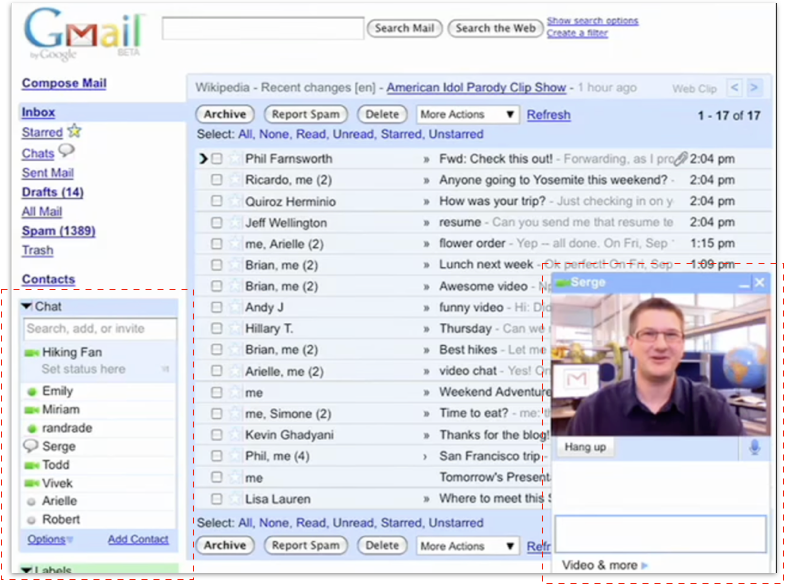Star the Lisa Lauren email
785x585 pixels.
(x=234, y=498)
